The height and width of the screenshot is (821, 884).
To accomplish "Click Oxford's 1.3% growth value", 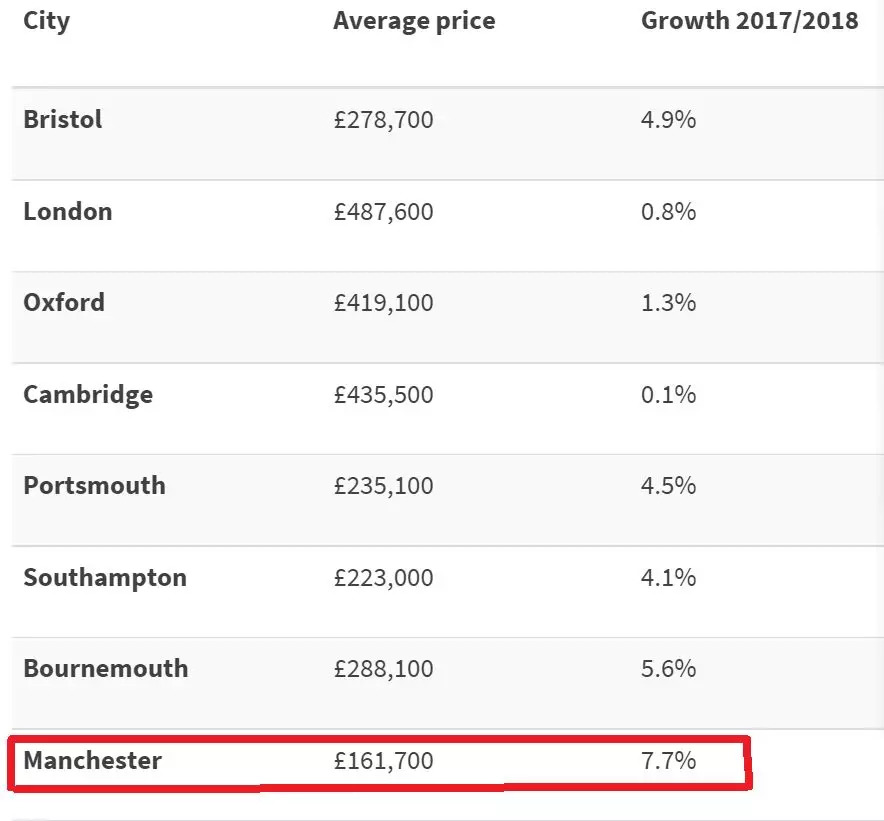I will [x=668, y=303].
